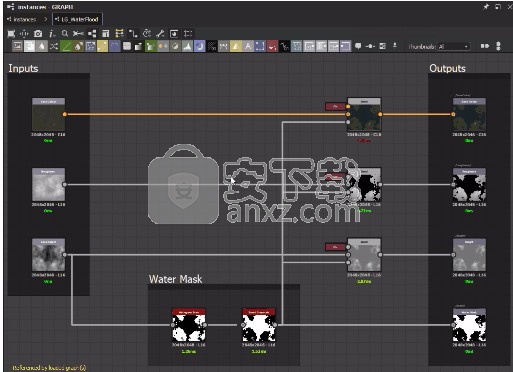Image resolution: width=513 pixels, height=372 pixels.
Task: Click the dark cube node icon
Action: tap(127, 46)
